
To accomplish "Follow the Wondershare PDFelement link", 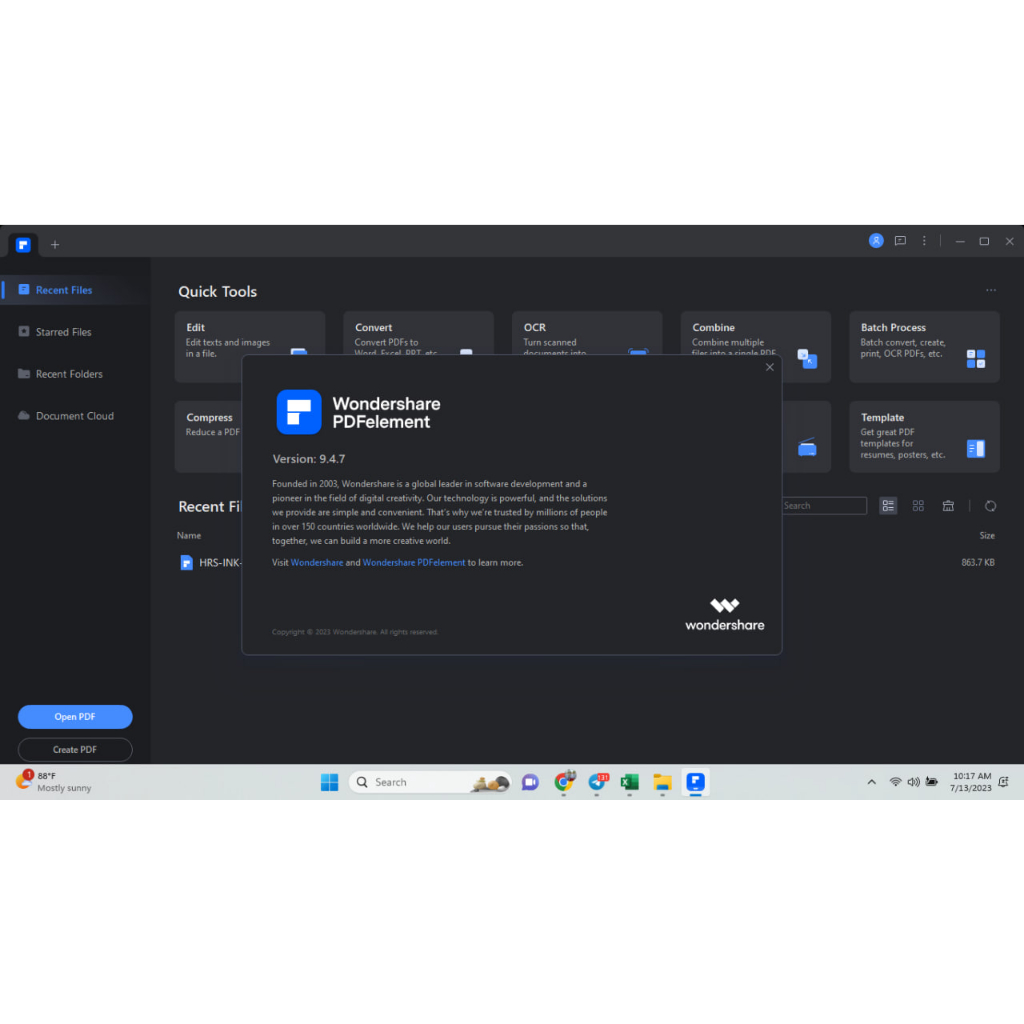I will point(414,562).
